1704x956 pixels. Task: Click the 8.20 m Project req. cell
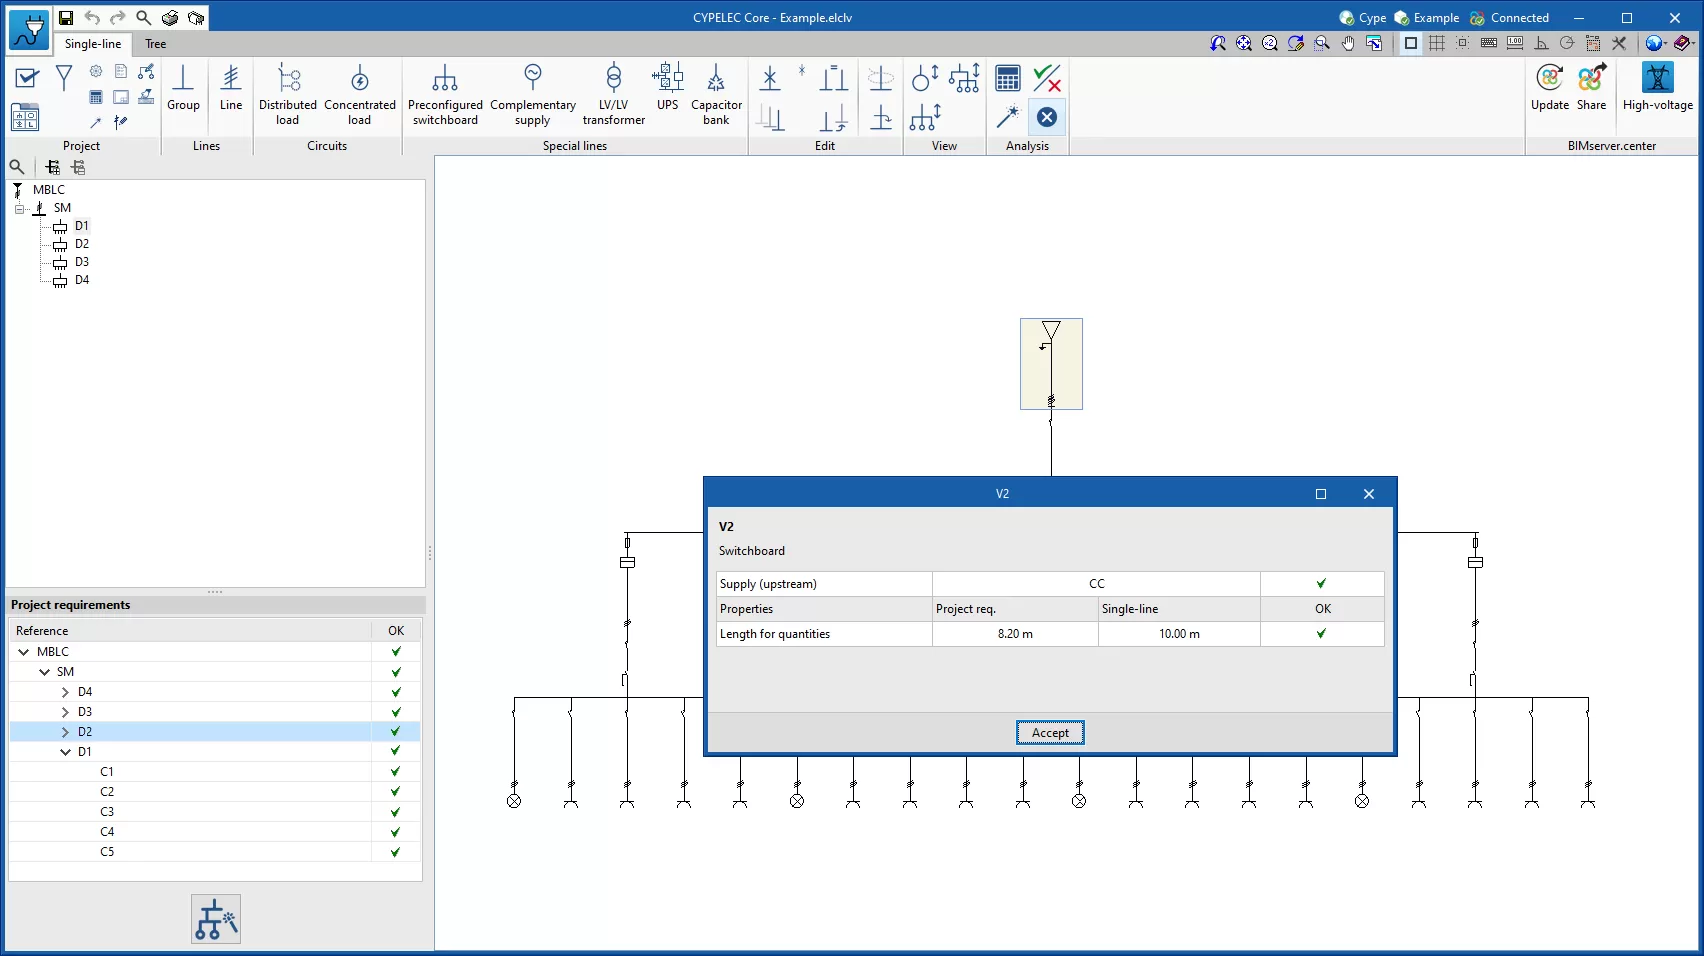pyautogui.click(x=1015, y=634)
